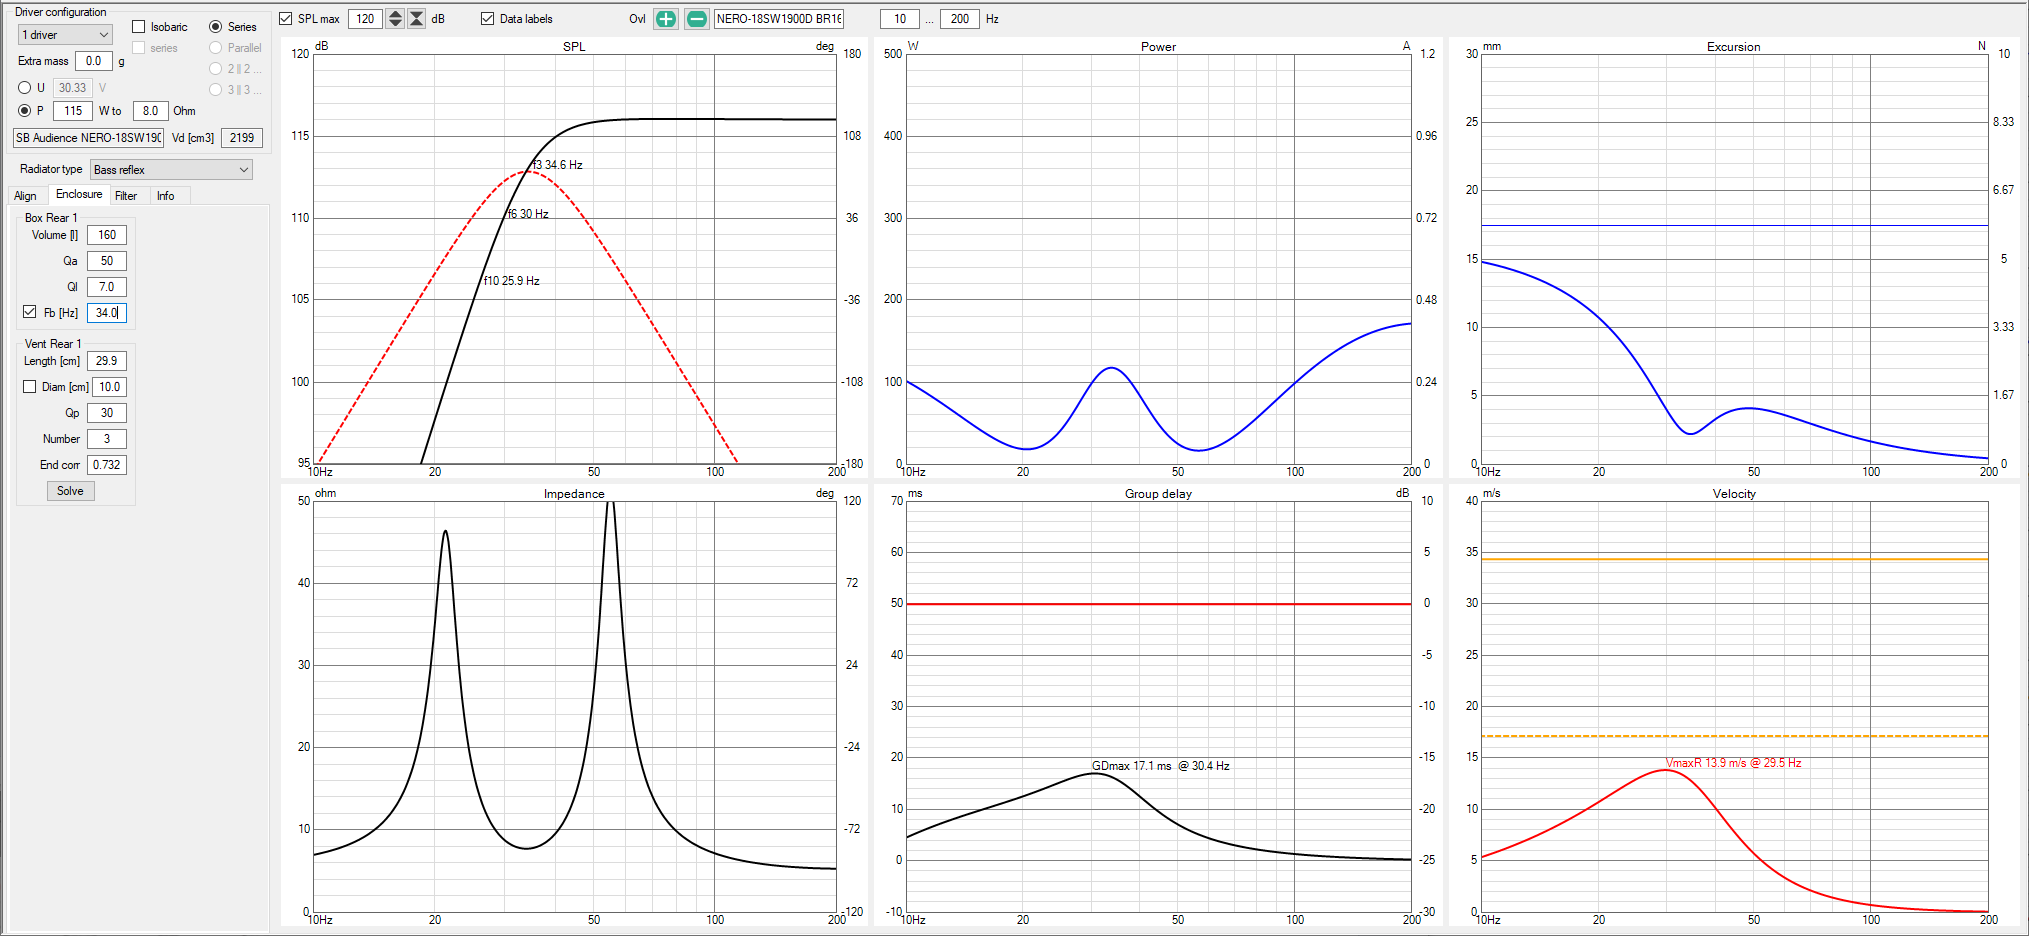Click the f3 34.6 Hz data label

click(558, 165)
